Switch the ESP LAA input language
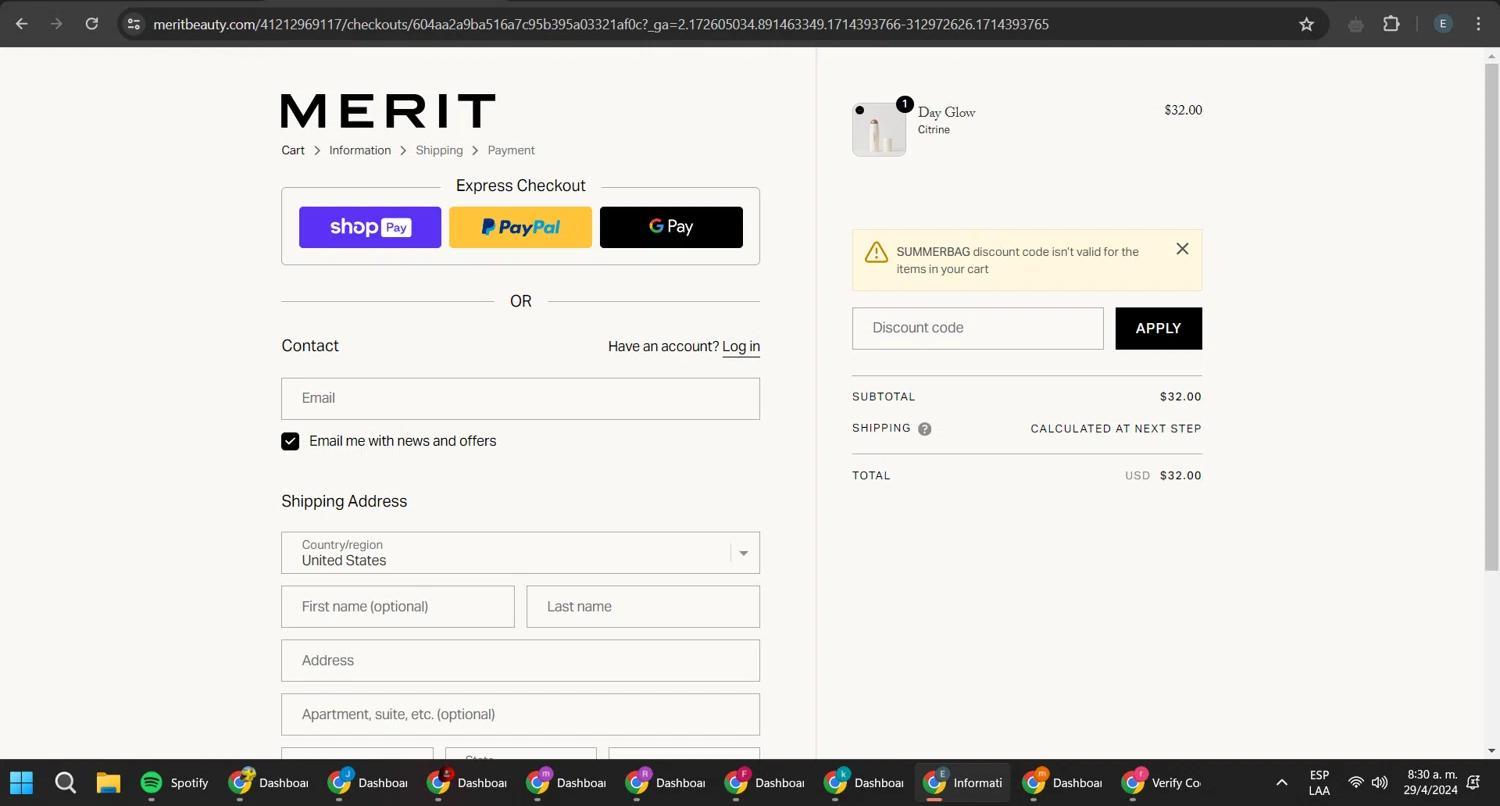 tap(1319, 782)
